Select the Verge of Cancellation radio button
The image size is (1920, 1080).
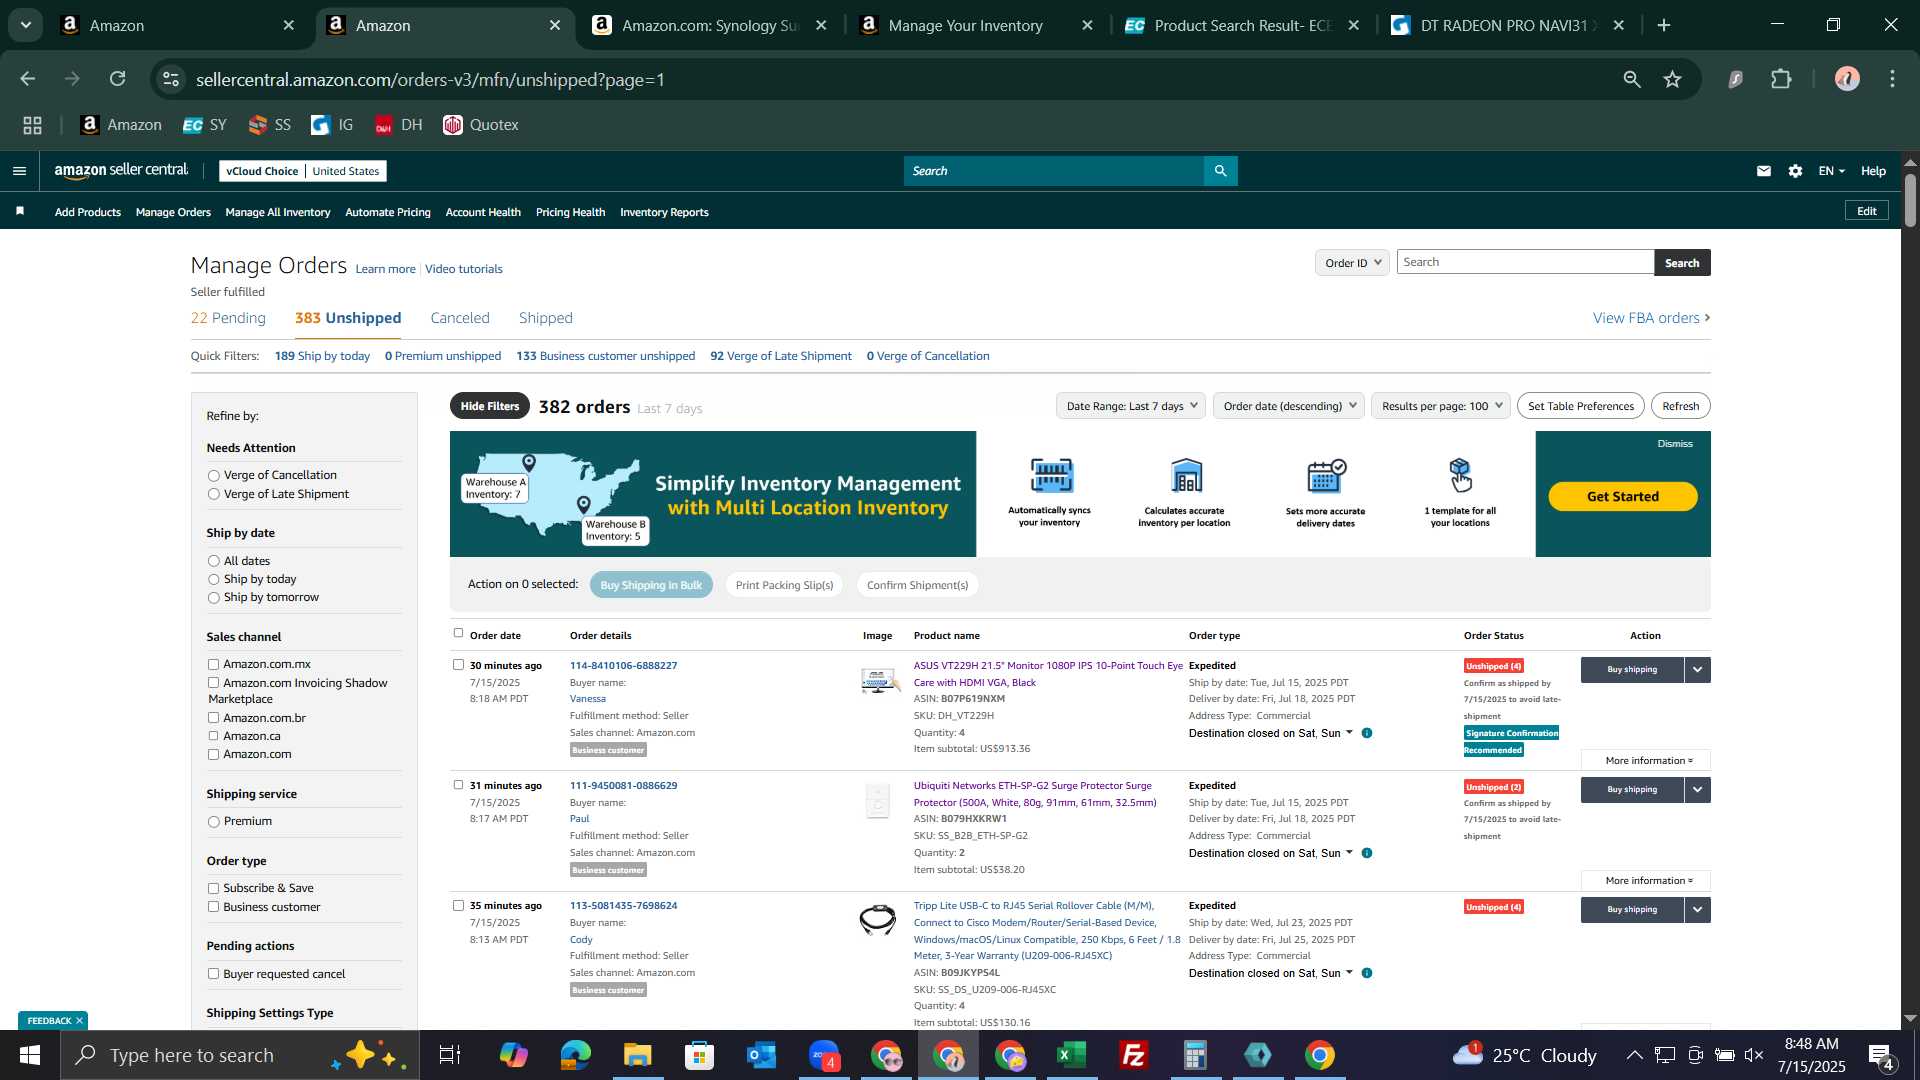point(213,476)
